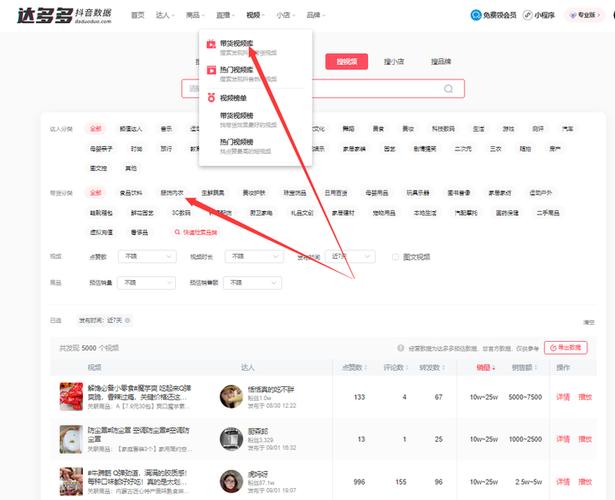Open 发布时间 近7天 dropdown
615x500 pixels.
click(x=350, y=256)
